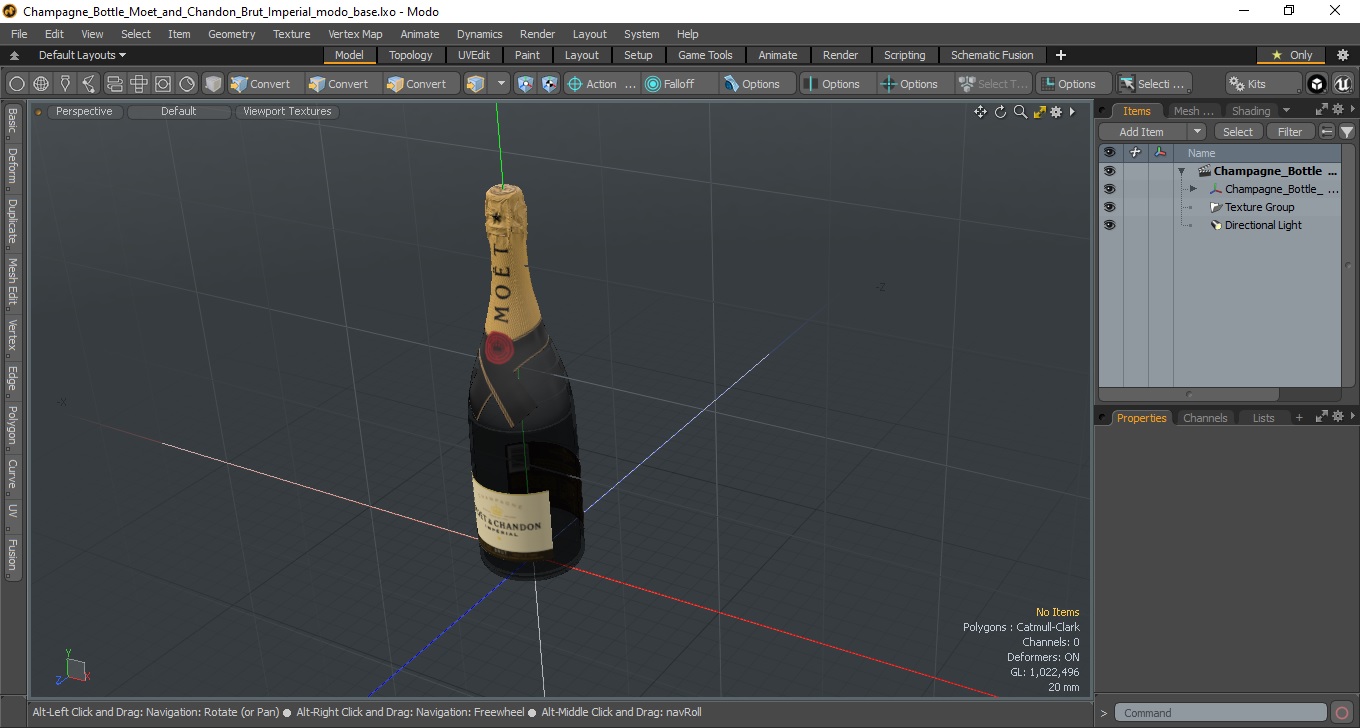The image size is (1360, 728).
Task: Switch to the UVEdit layout tab
Action: click(x=474, y=55)
